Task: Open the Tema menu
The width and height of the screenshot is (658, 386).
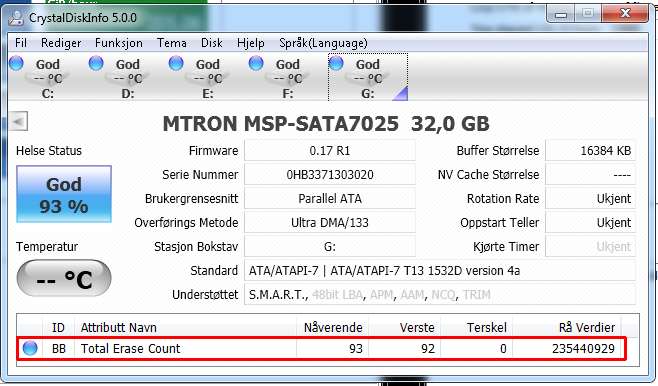Action: [172, 43]
